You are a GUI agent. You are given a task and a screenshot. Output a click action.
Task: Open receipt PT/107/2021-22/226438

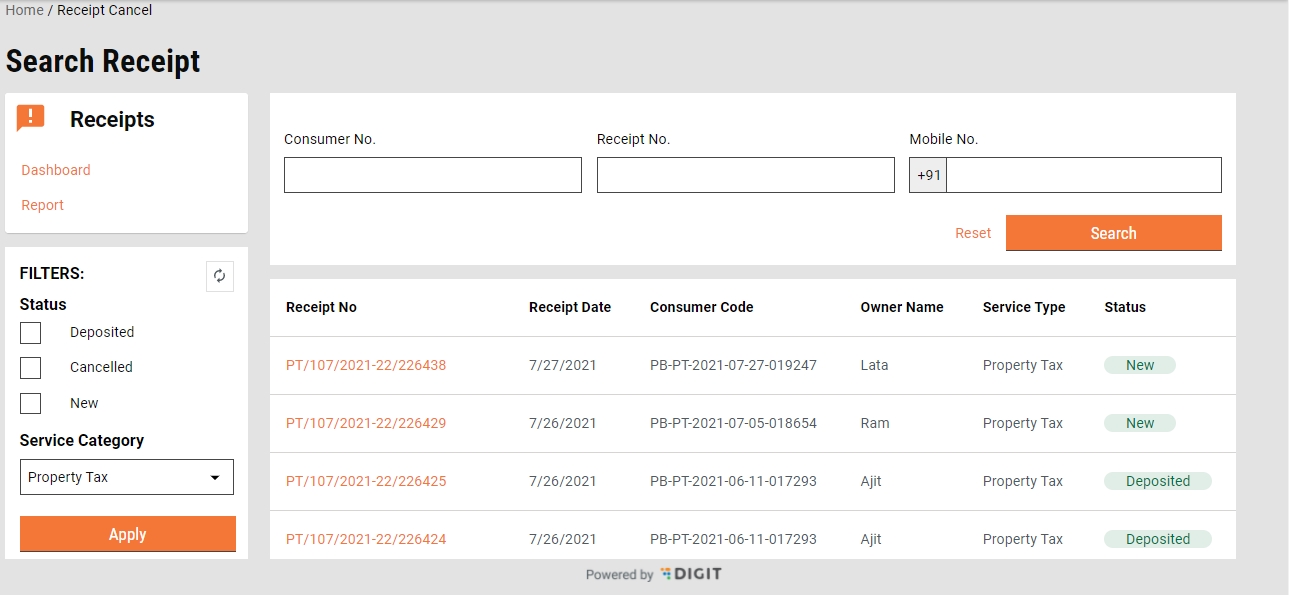[x=366, y=365]
